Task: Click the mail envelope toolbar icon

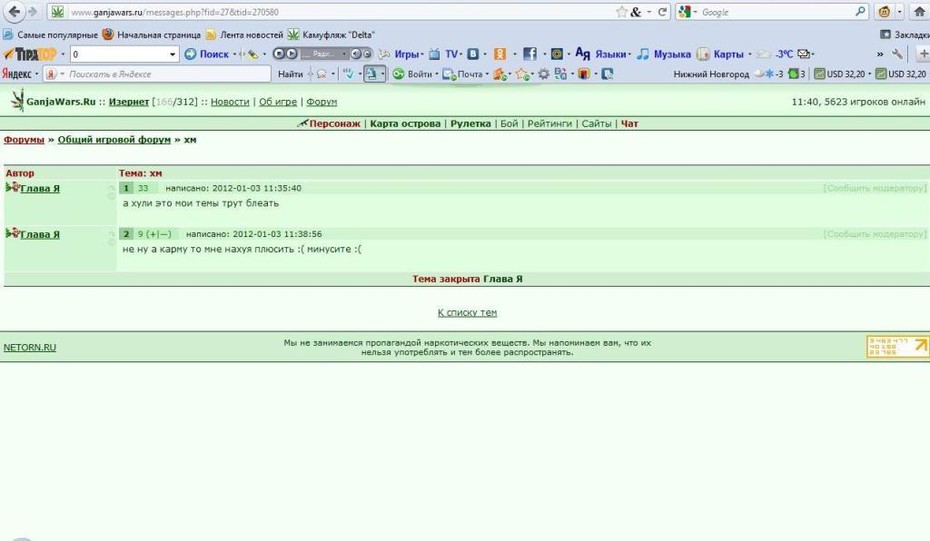Action: coord(804,54)
